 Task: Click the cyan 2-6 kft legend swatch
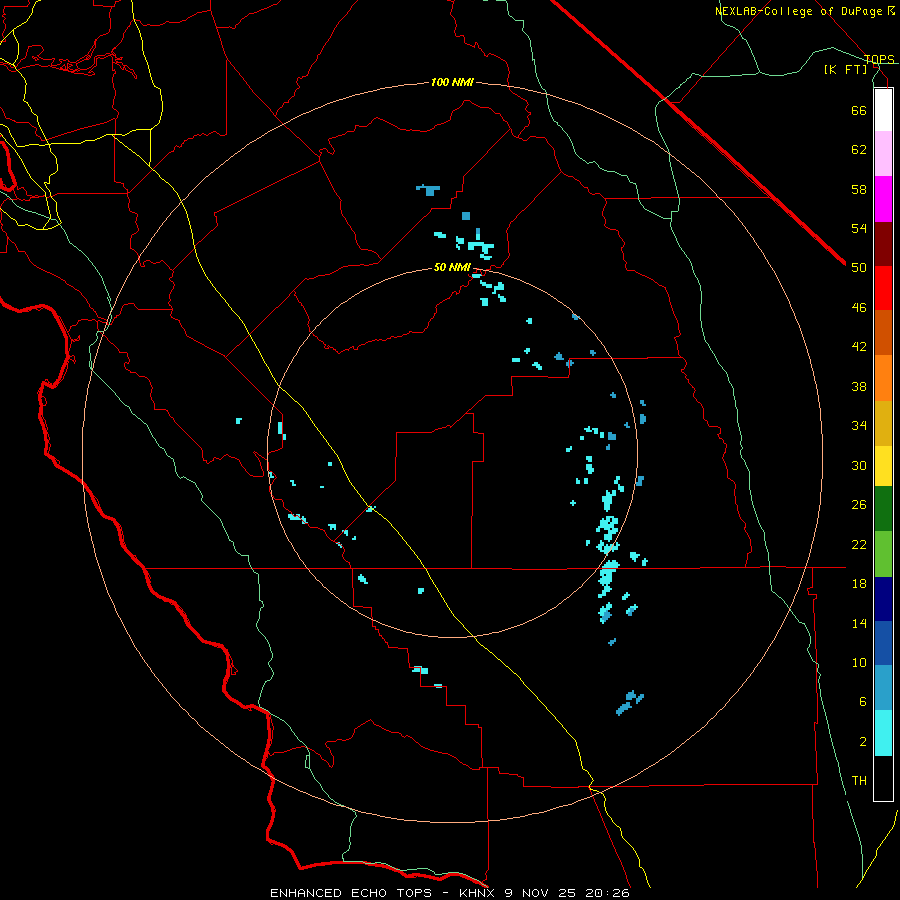[x=883, y=733]
